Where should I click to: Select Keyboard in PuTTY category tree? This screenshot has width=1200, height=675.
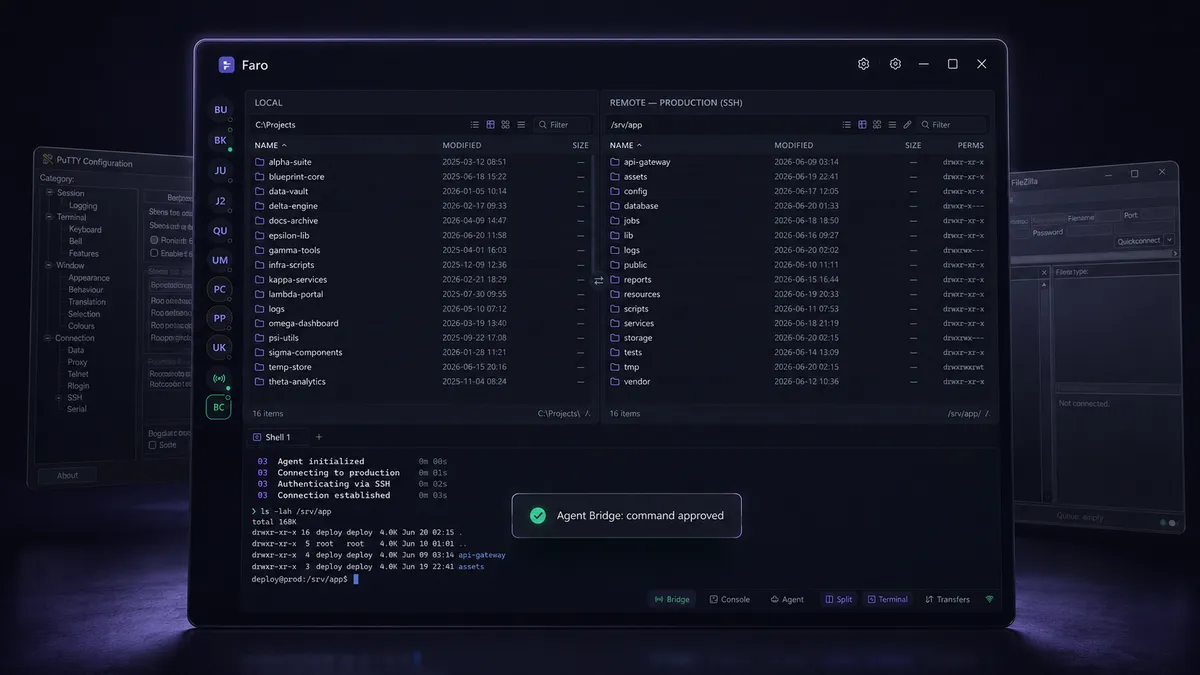(x=85, y=229)
